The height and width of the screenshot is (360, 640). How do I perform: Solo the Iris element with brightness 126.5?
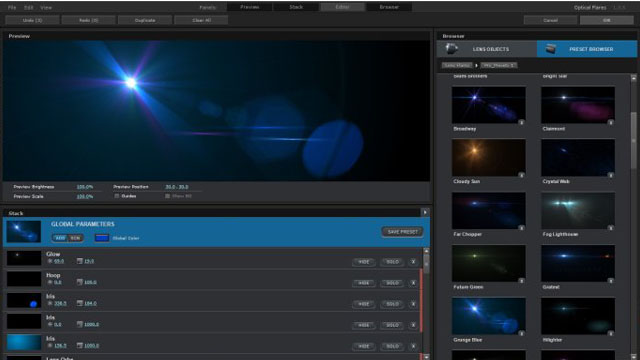pos(392,346)
